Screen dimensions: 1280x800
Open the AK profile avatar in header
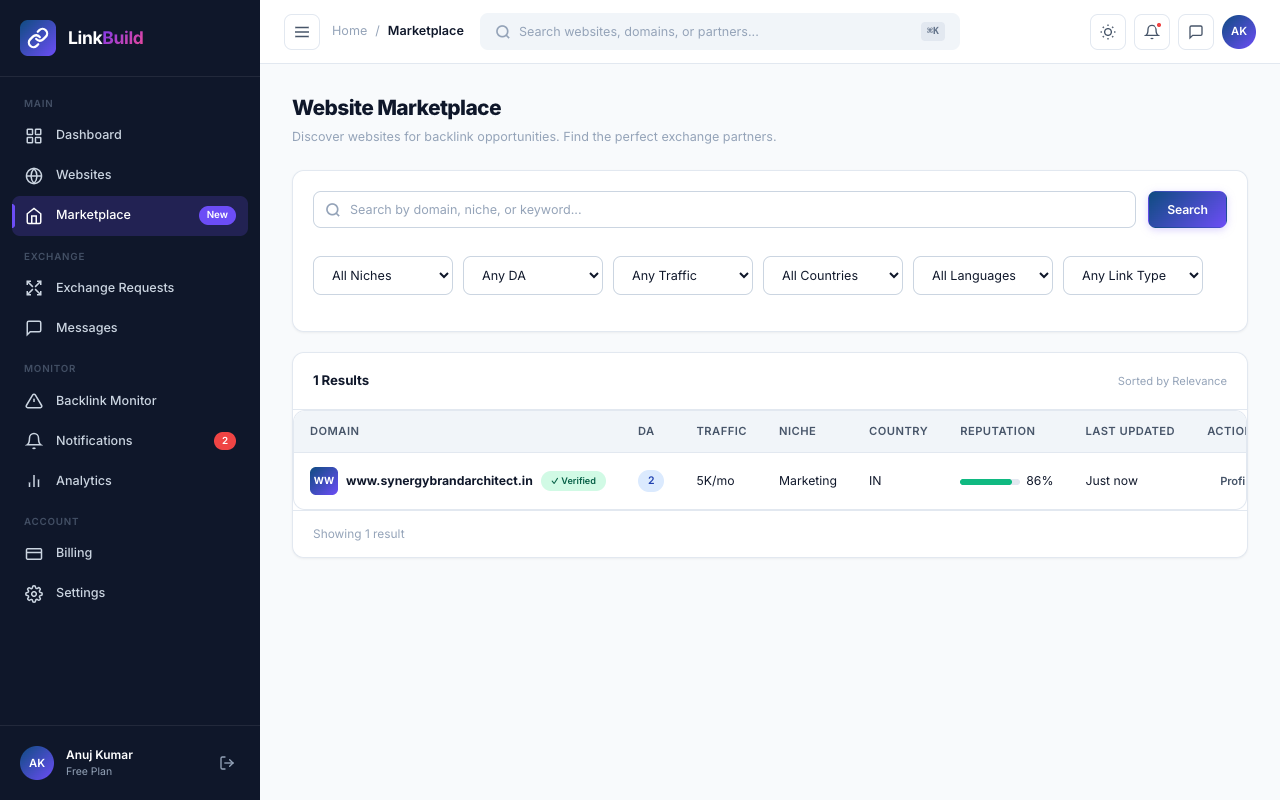tap(1239, 32)
